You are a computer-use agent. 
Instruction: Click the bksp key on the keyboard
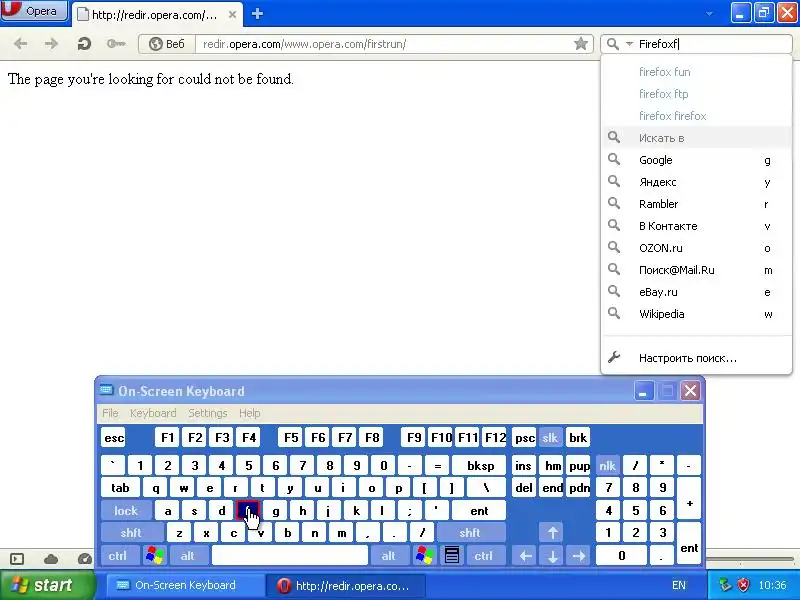(x=480, y=465)
